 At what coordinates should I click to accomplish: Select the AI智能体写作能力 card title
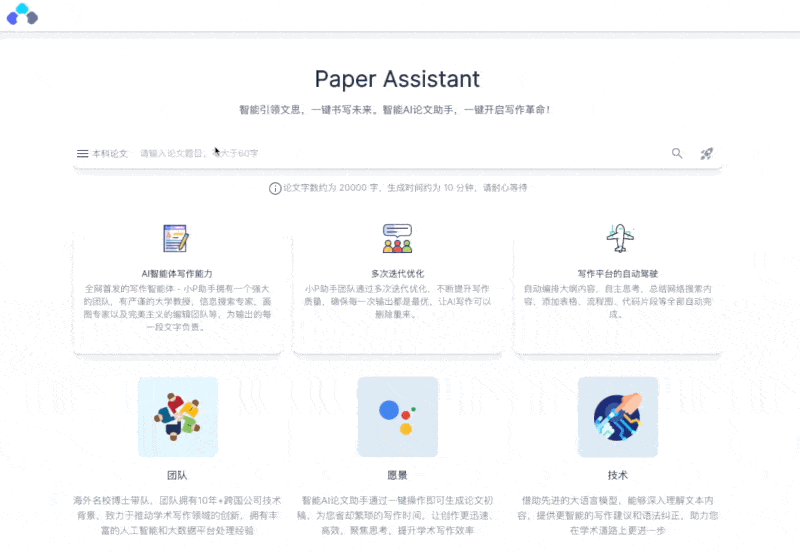(x=177, y=273)
